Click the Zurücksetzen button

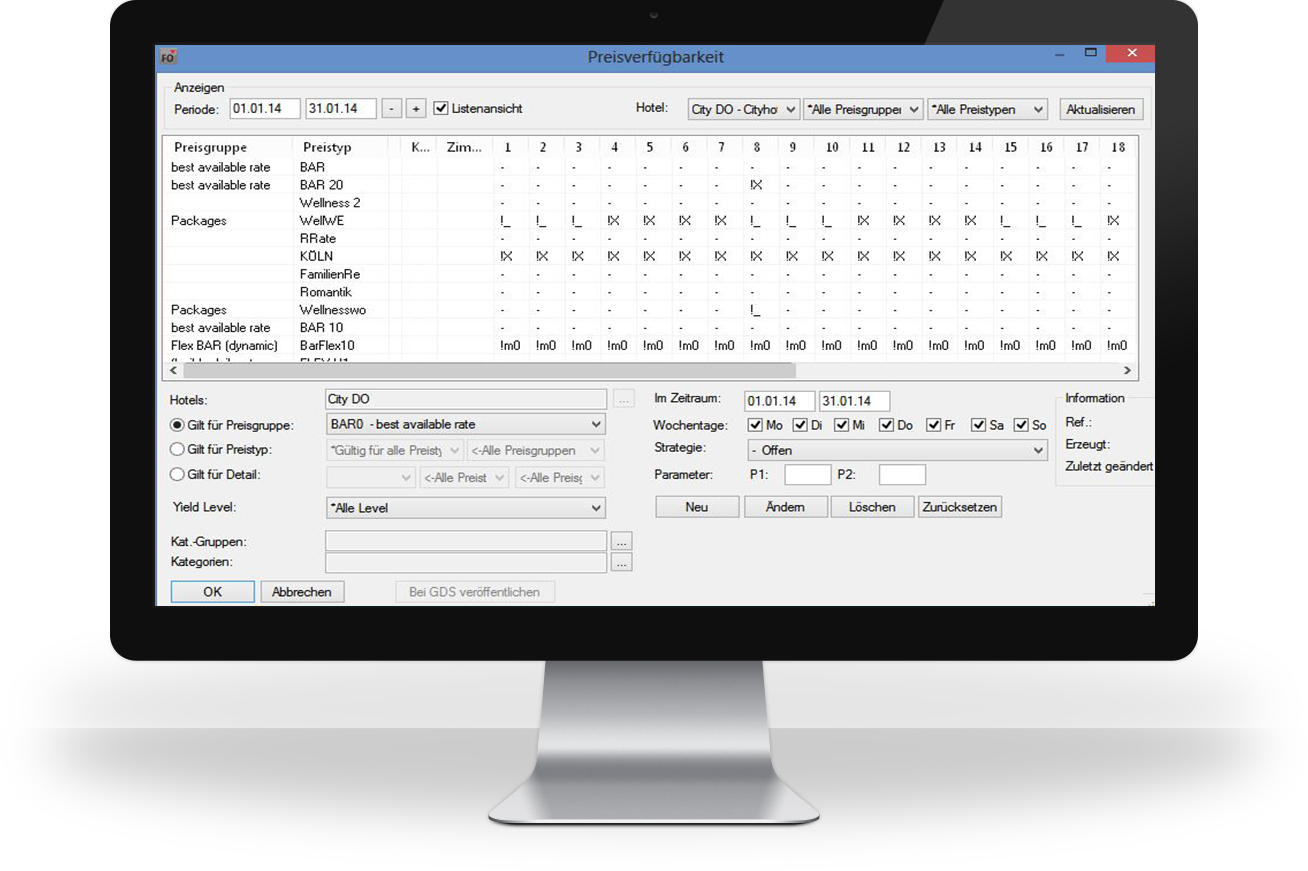[959, 507]
